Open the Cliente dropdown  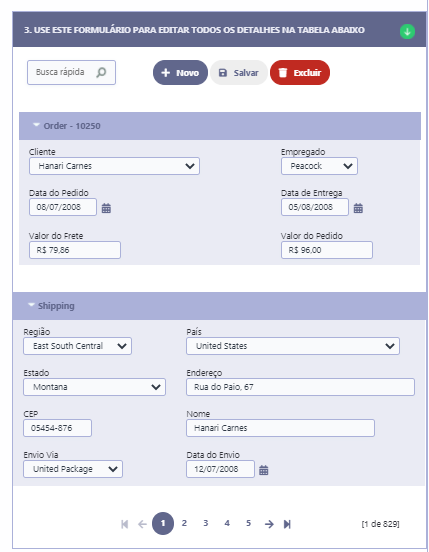pyautogui.click(x=114, y=166)
